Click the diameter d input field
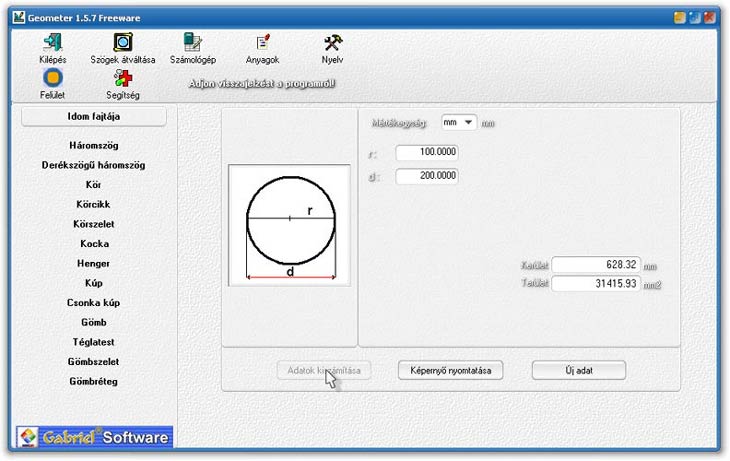Screen dimensions: 730x461 [x=427, y=176]
